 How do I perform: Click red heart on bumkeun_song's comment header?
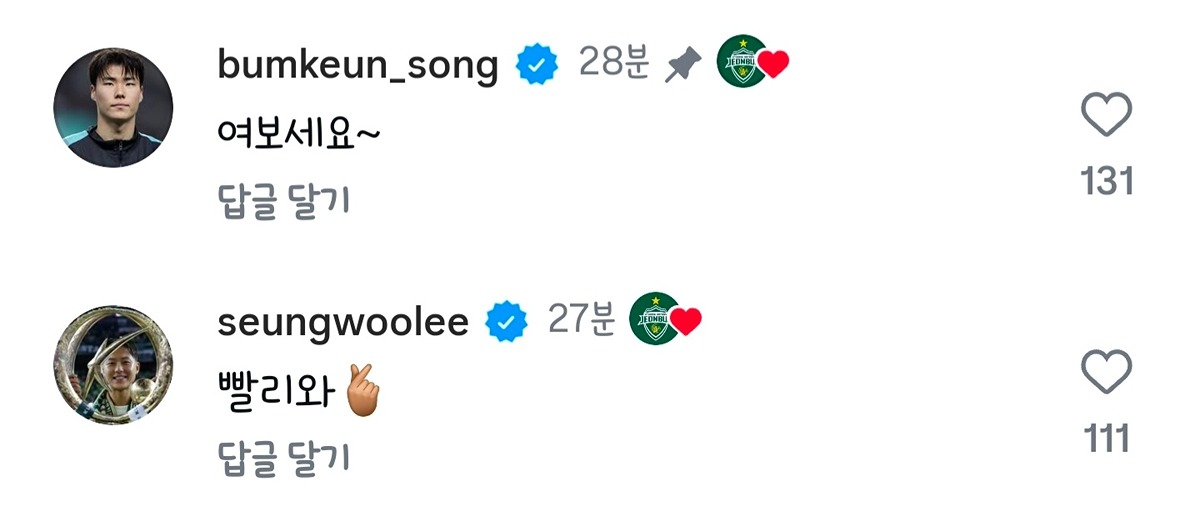tap(773, 65)
